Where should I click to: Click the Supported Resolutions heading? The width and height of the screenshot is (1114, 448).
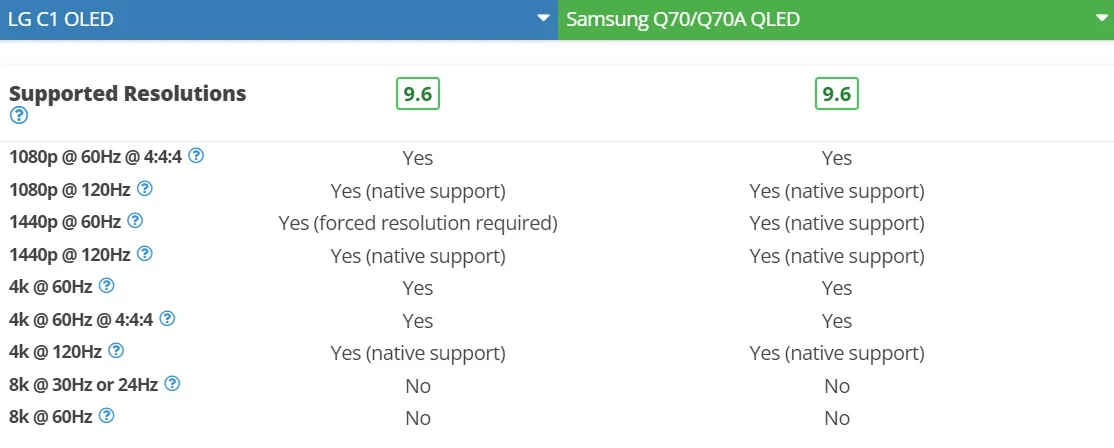(128, 94)
